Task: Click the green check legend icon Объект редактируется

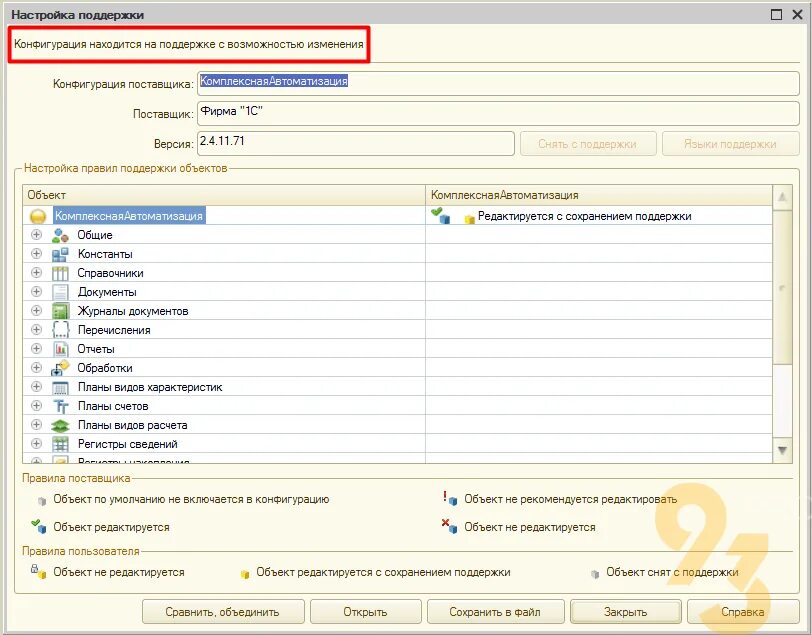Action: [39, 526]
